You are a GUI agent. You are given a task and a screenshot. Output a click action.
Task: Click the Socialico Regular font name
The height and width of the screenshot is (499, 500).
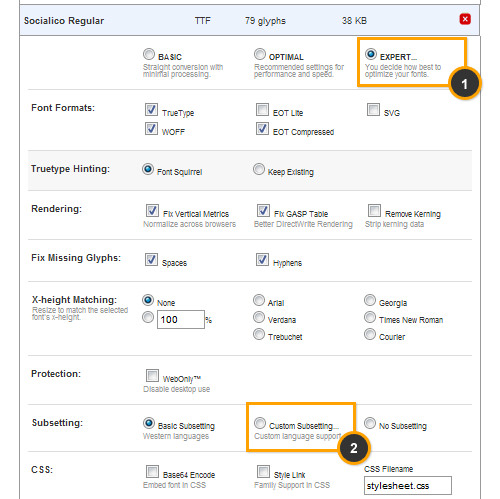pos(64,21)
